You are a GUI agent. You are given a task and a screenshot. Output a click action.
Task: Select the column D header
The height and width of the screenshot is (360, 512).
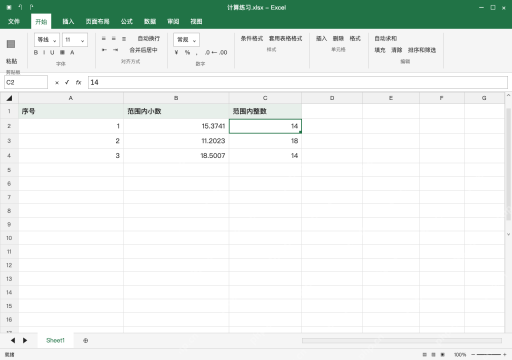tap(332, 98)
